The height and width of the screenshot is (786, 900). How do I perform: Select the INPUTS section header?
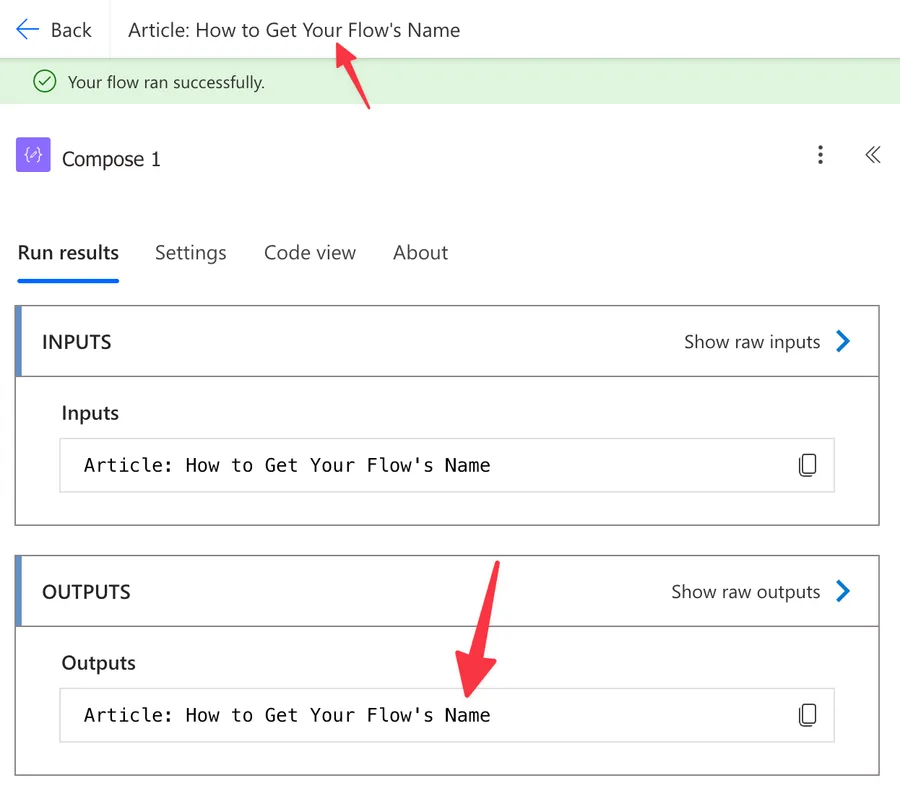coord(77,342)
